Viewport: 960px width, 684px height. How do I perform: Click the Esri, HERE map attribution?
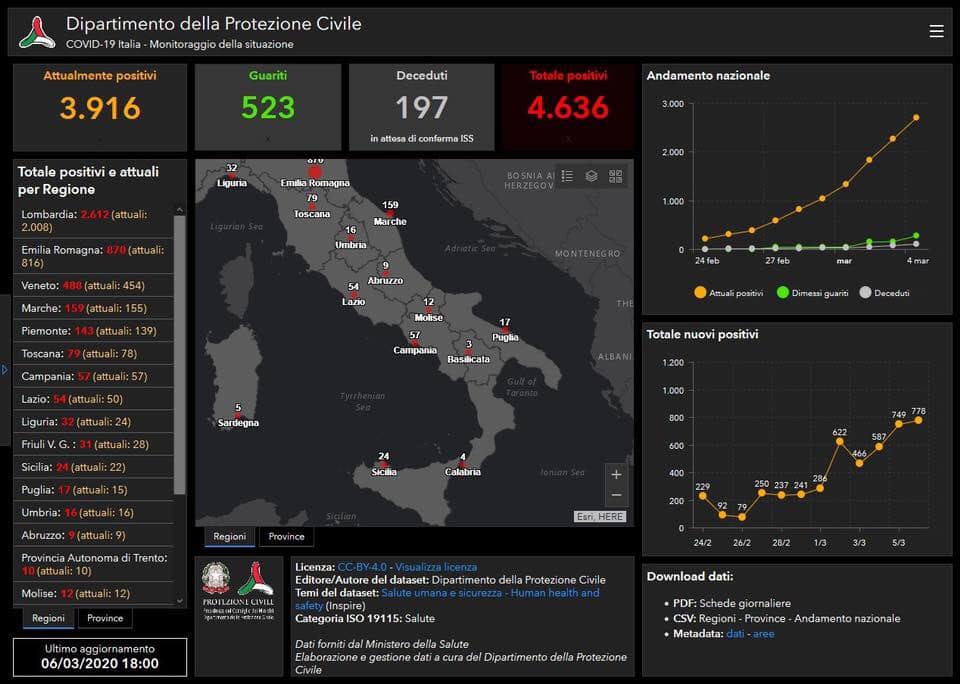600,517
